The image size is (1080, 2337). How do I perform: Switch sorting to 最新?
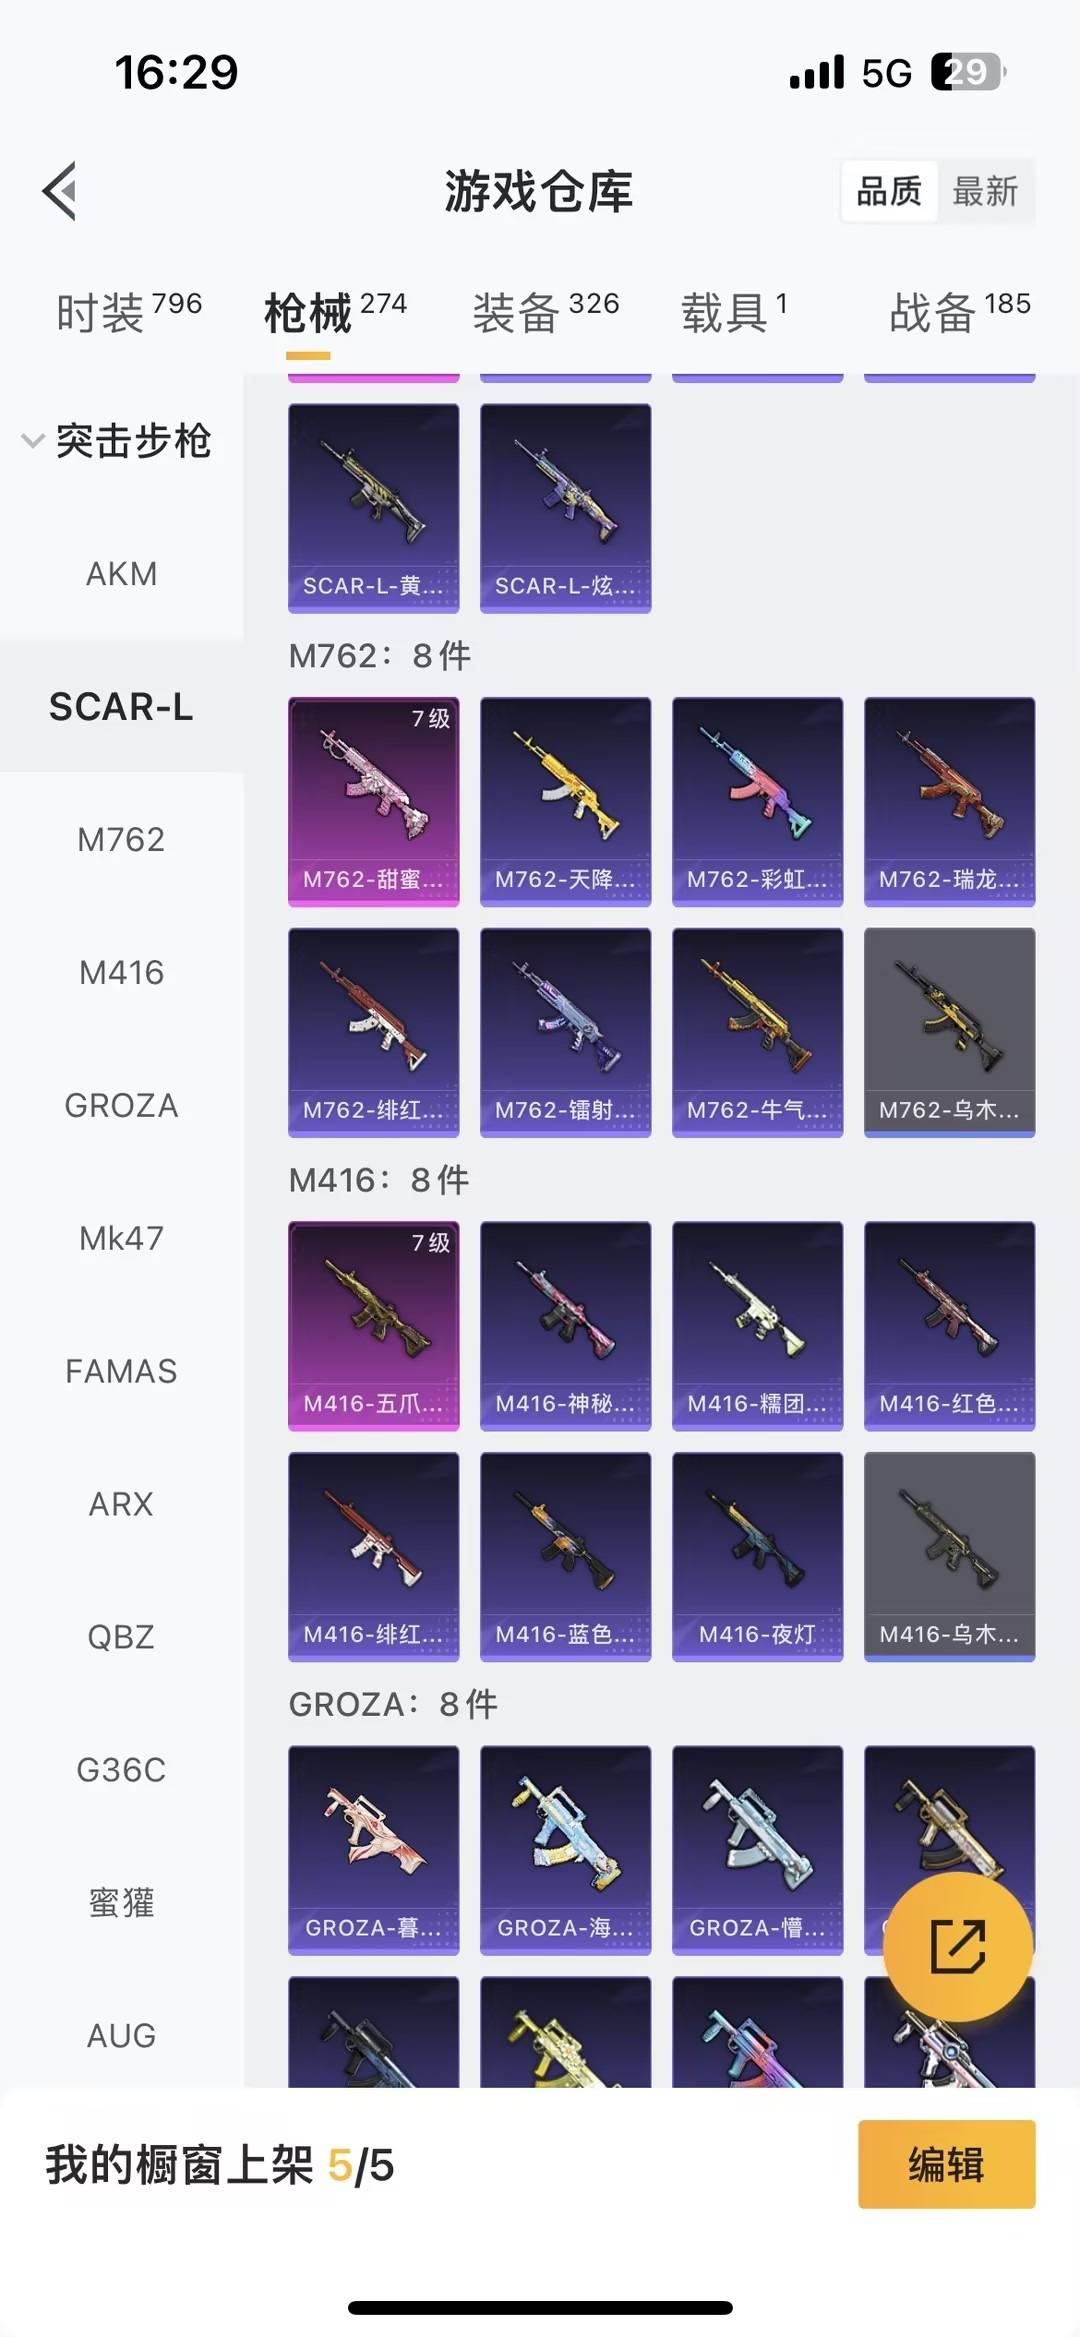click(x=985, y=191)
